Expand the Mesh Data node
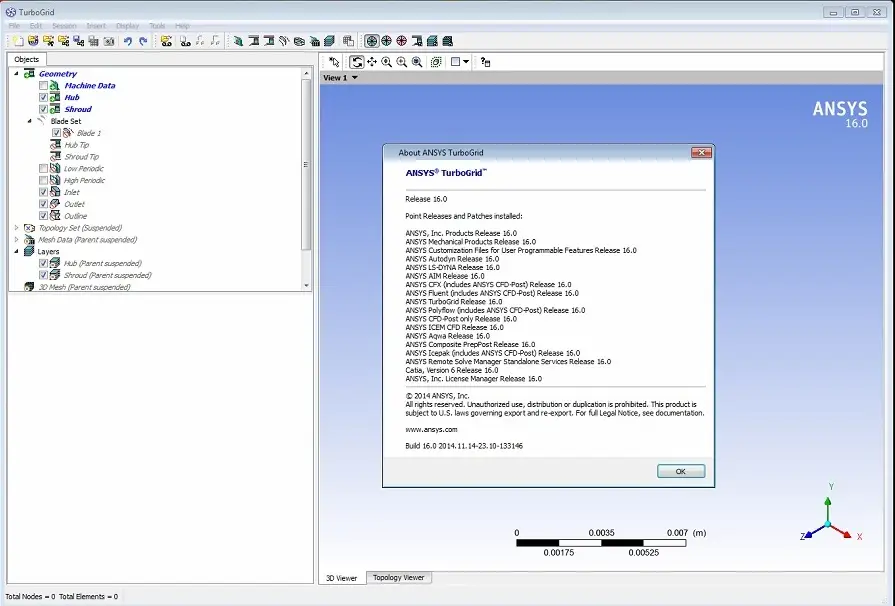895x606 pixels. point(17,240)
